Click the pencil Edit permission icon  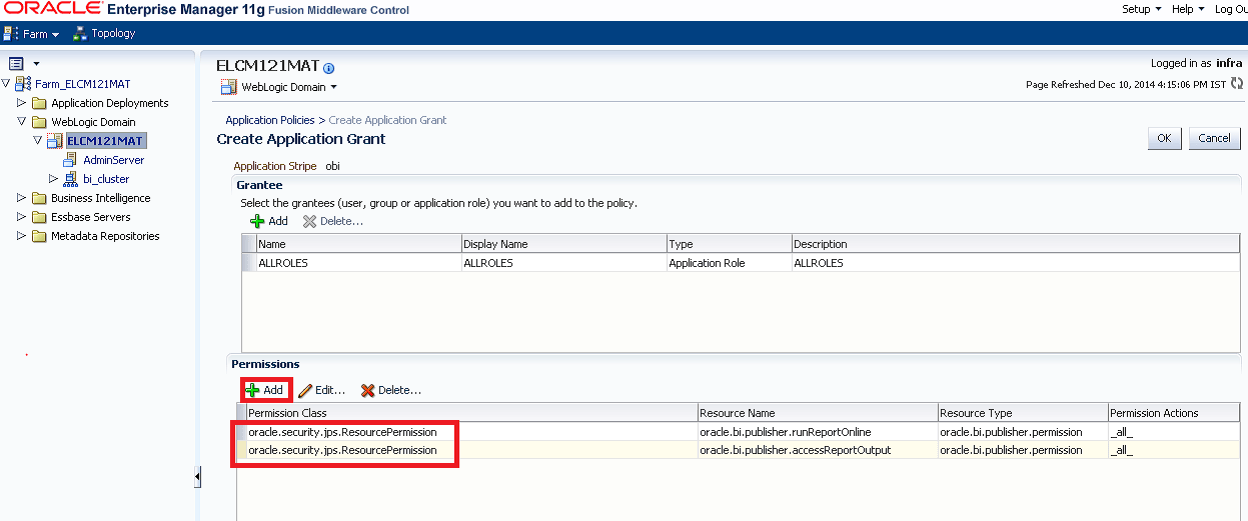coord(306,390)
